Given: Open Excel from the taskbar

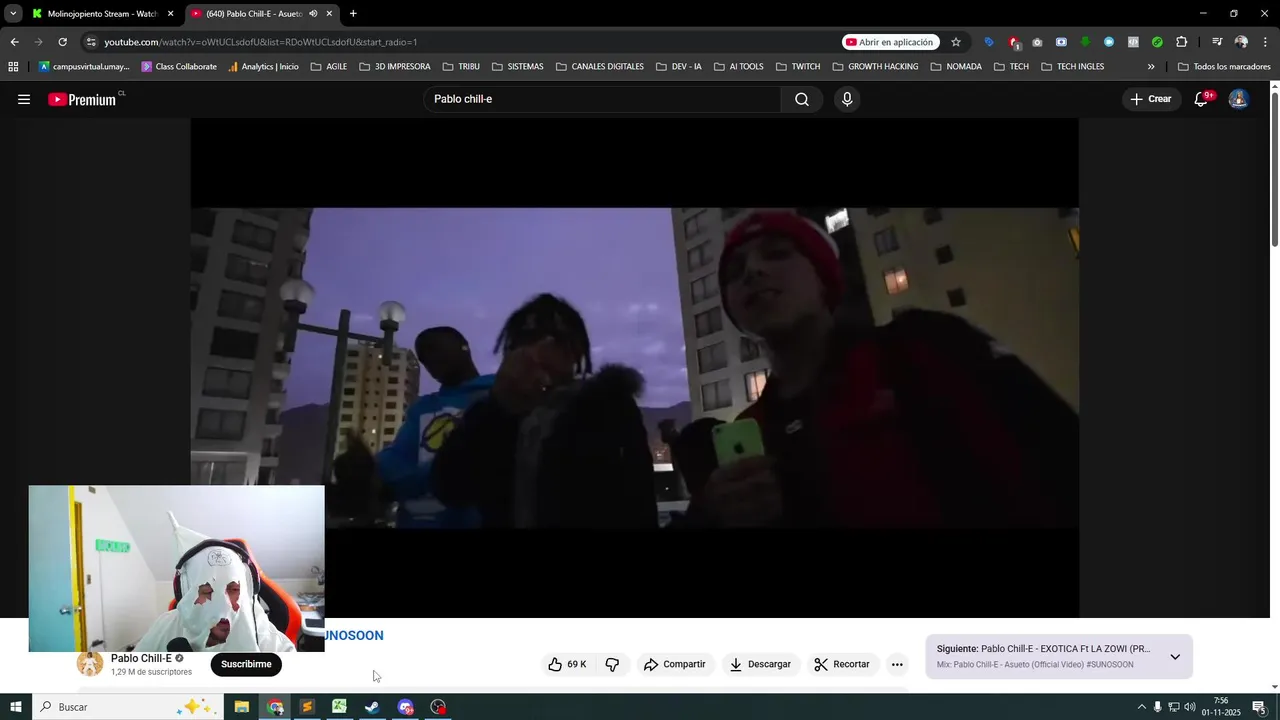Looking at the screenshot, I should [x=339, y=707].
